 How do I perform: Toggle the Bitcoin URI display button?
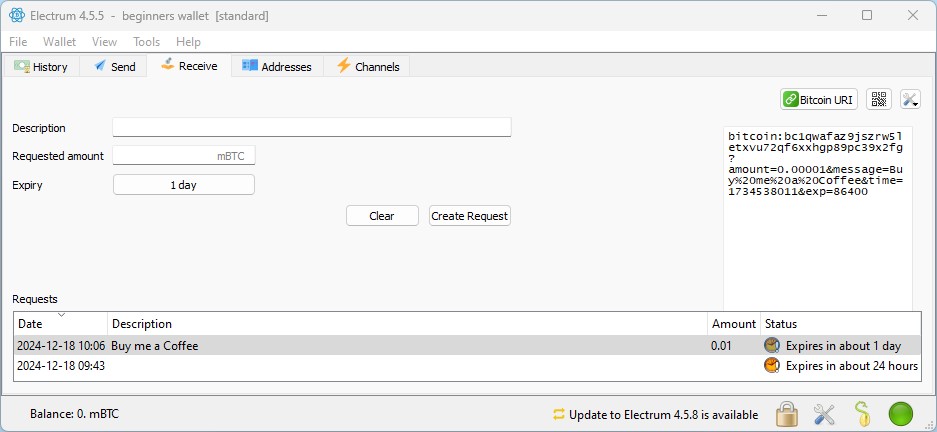pyautogui.click(x=819, y=99)
